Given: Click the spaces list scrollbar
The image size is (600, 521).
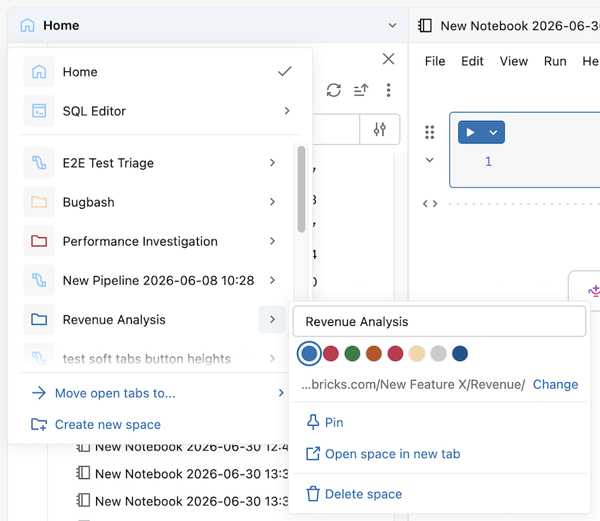Looking at the screenshot, I should pyautogui.click(x=302, y=189).
